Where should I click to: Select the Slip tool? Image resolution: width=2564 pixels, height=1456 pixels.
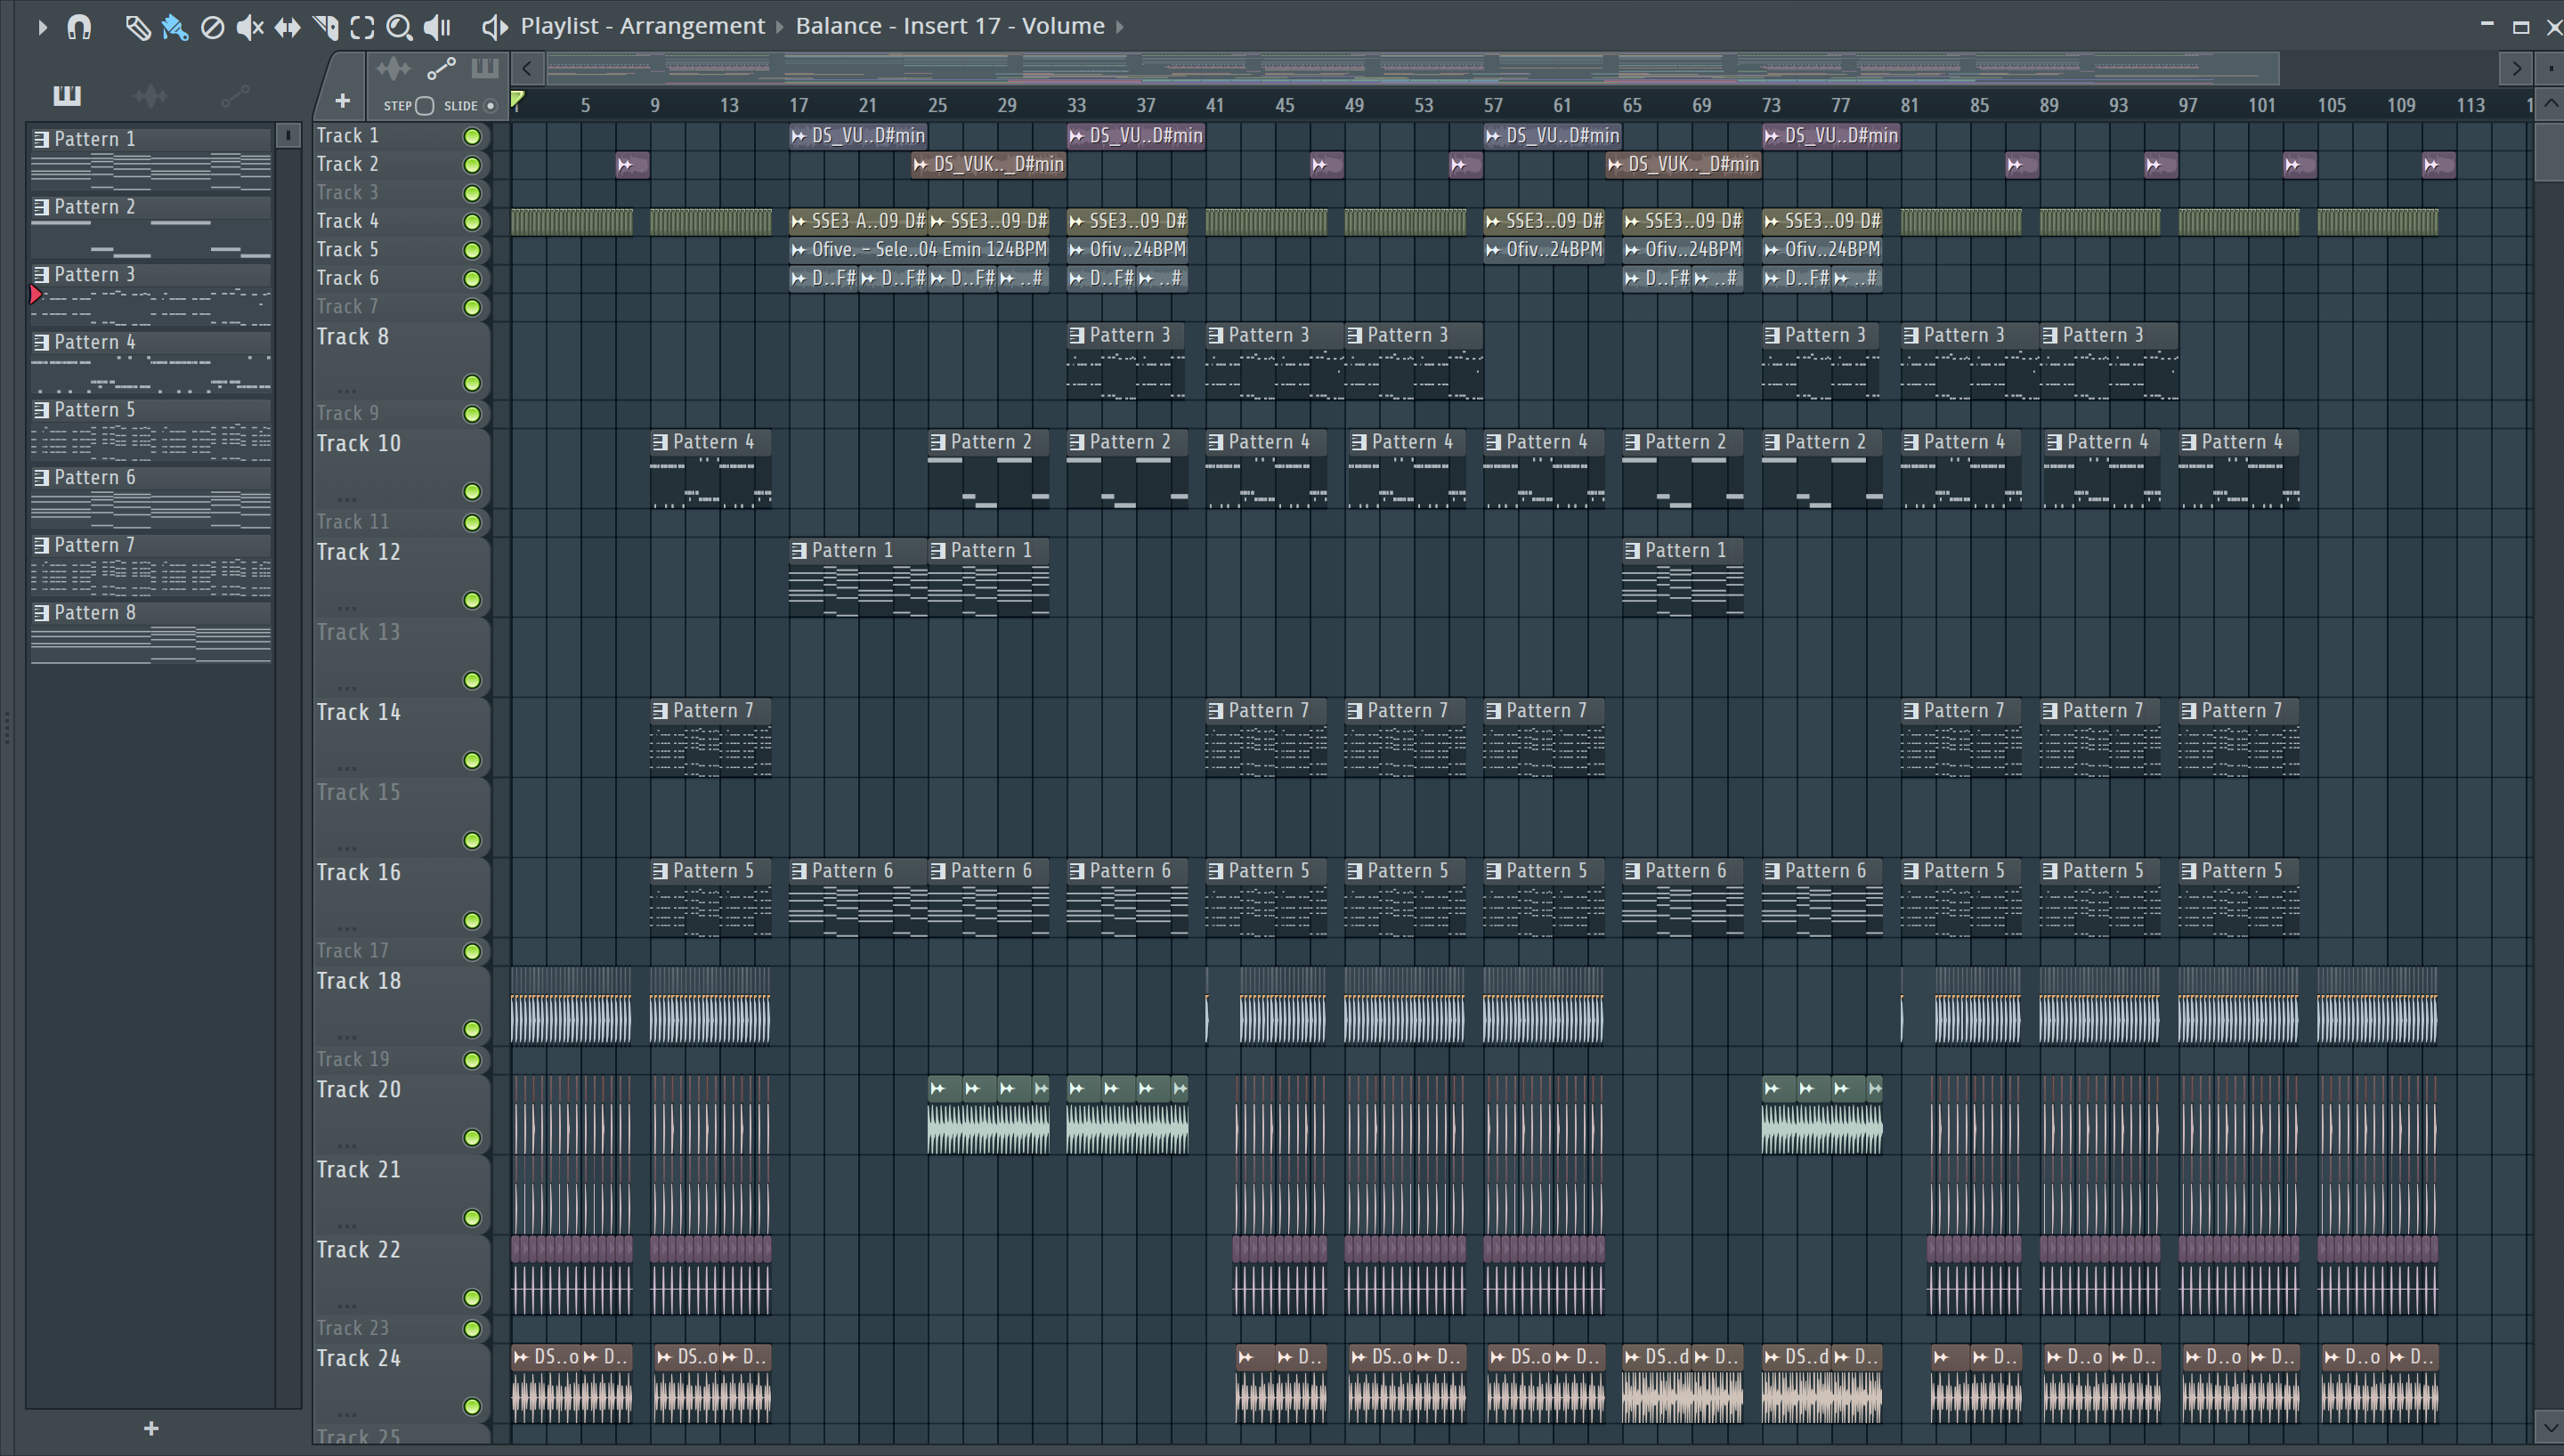tap(287, 27)
